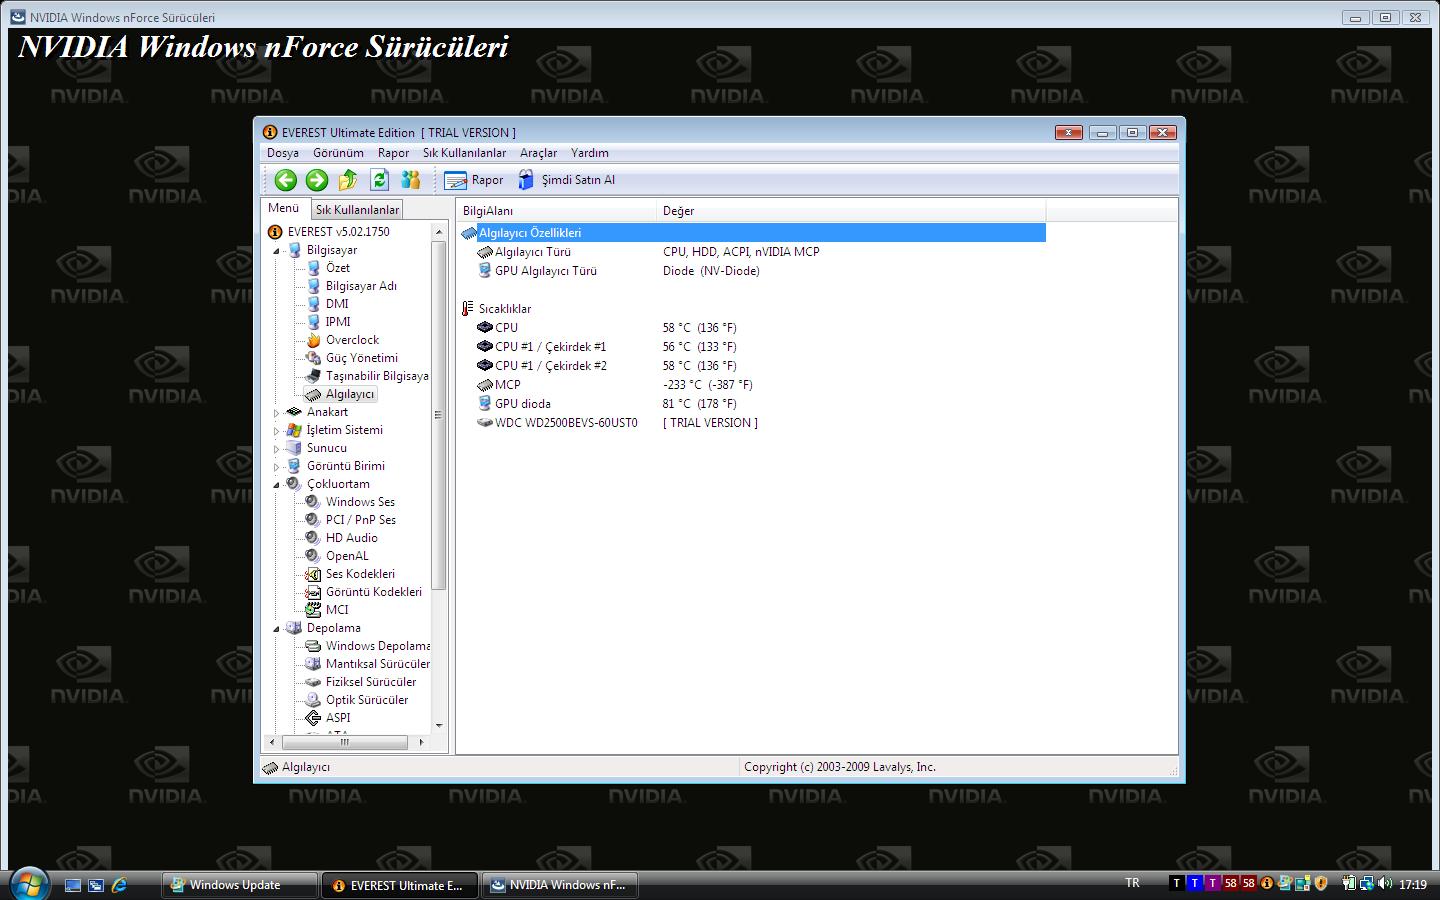
Task: Click the BilgiAlanı column header
Action: click(556, 211)
